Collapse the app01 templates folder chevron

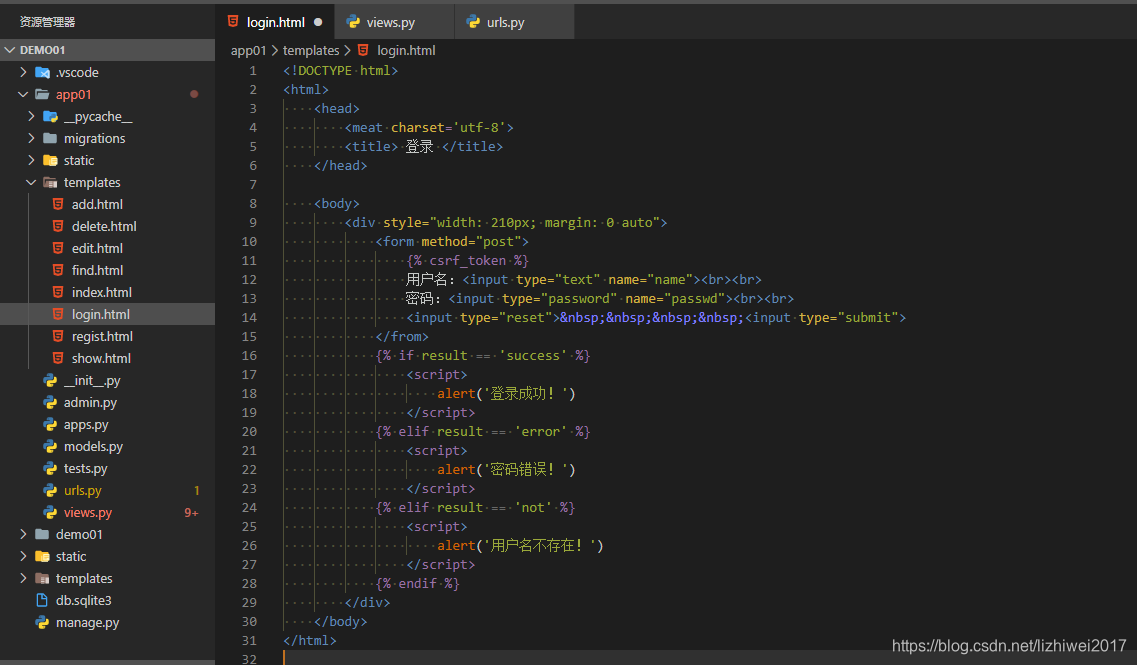pos(31,182)
